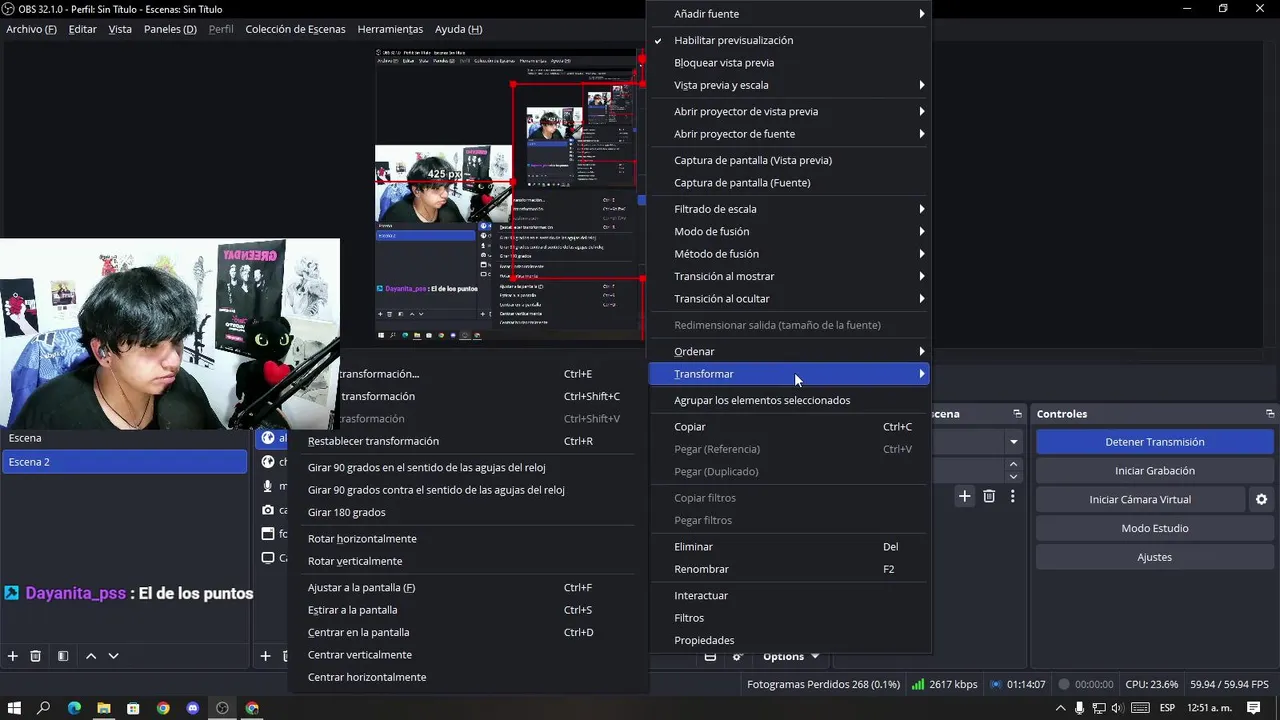Move scene up with the Scenes up arrow
The height and width of the screenshot is (720, 1280).
91,656
